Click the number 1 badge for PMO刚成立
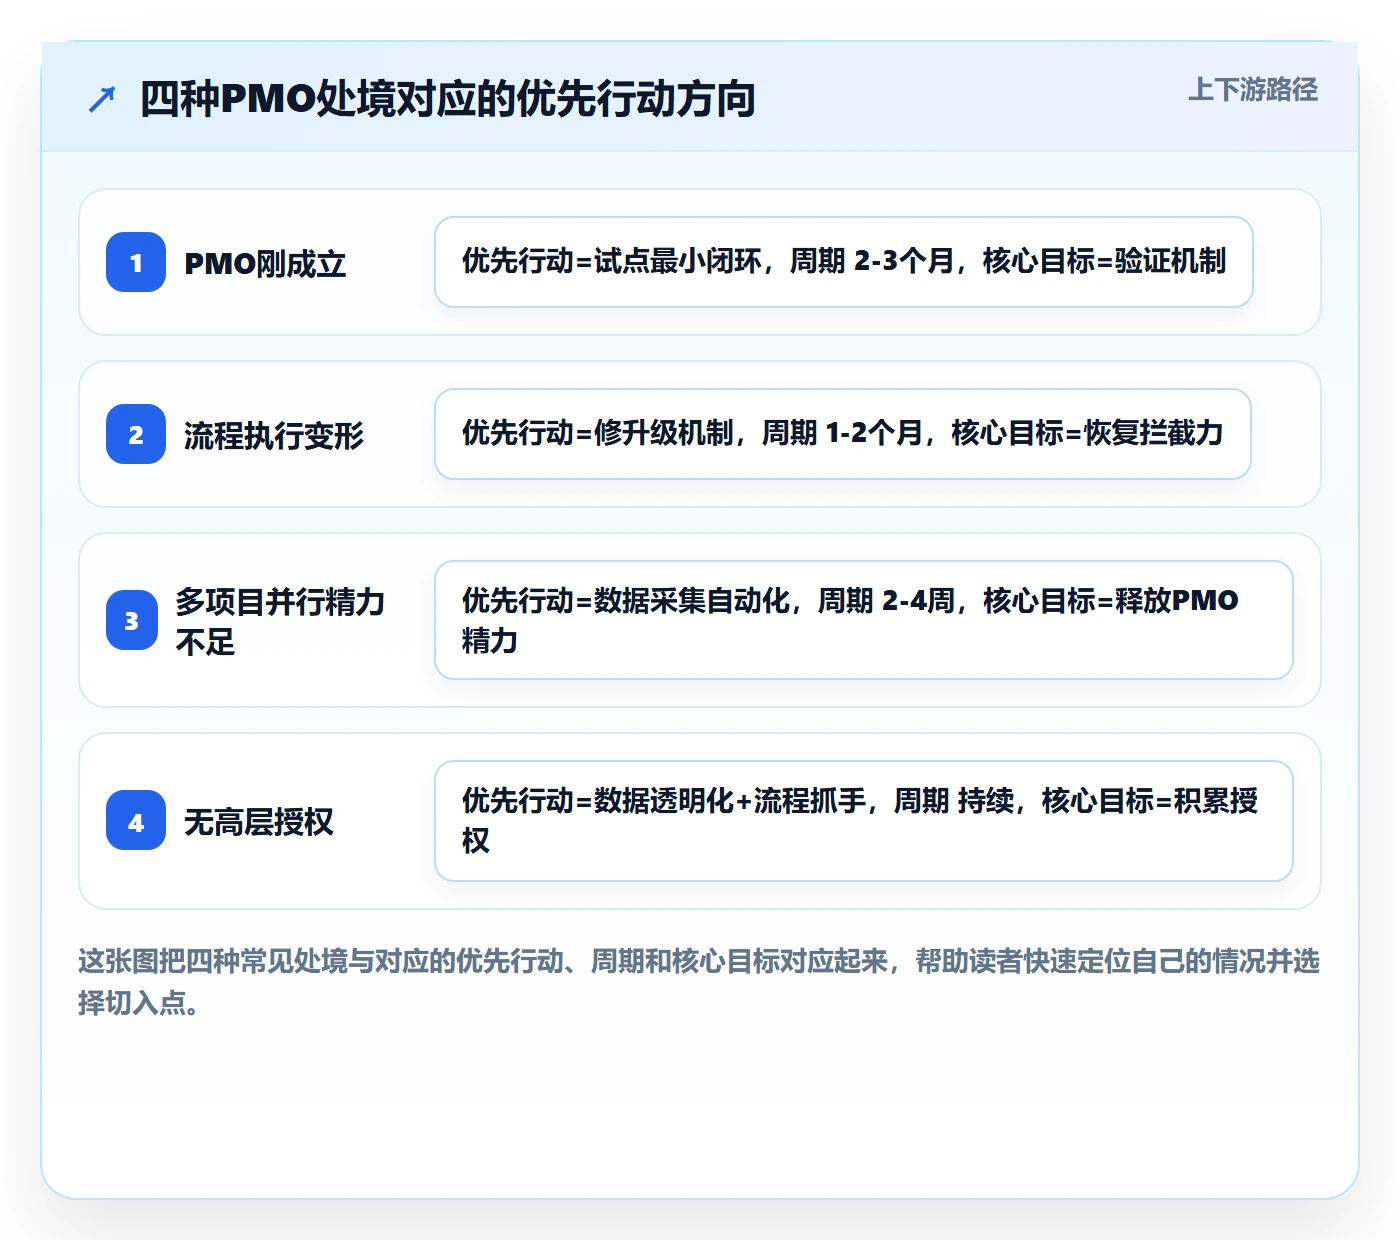1400x1240 pixels. point(136,262)
